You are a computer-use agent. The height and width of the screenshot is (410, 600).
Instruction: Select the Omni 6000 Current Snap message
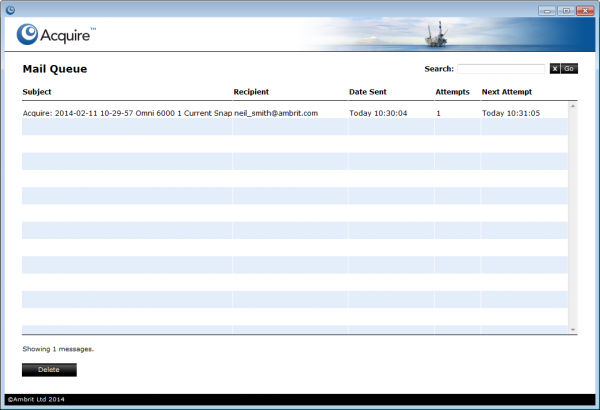pos(127,113)
